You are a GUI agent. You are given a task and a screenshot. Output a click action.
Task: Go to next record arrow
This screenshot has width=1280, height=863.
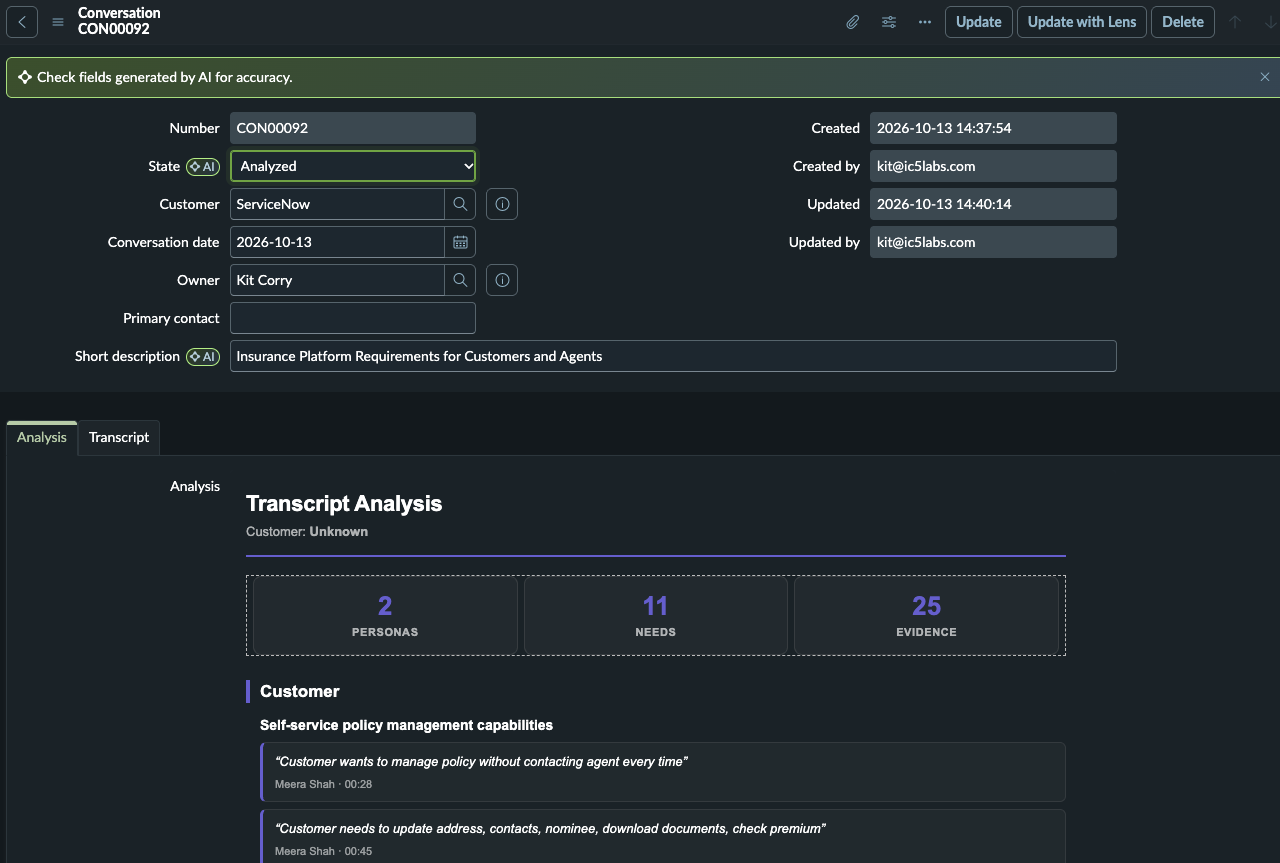[1270, 22]
